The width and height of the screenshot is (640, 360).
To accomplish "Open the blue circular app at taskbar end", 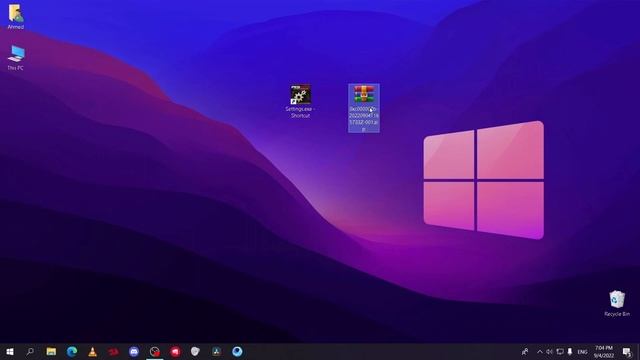I will [x=237, y=351].
